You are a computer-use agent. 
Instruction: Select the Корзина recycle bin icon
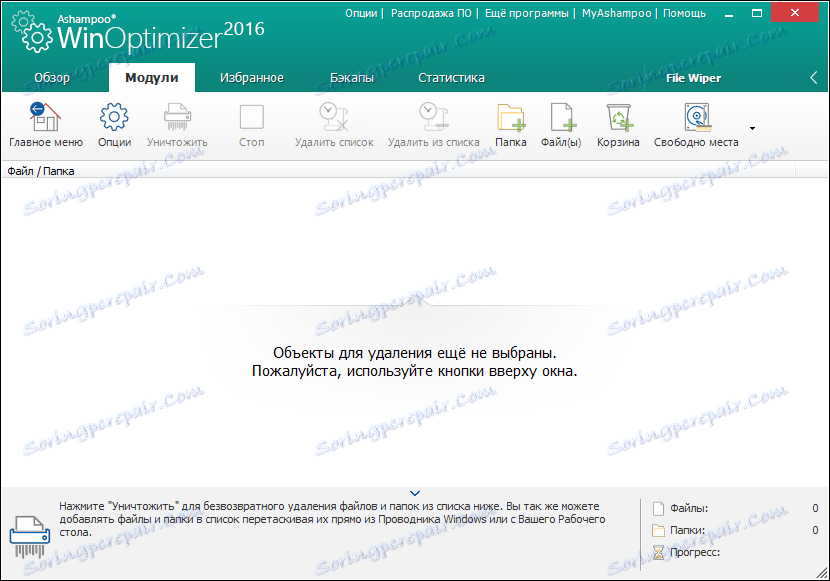pyautogui.click(x=618, y=124)
